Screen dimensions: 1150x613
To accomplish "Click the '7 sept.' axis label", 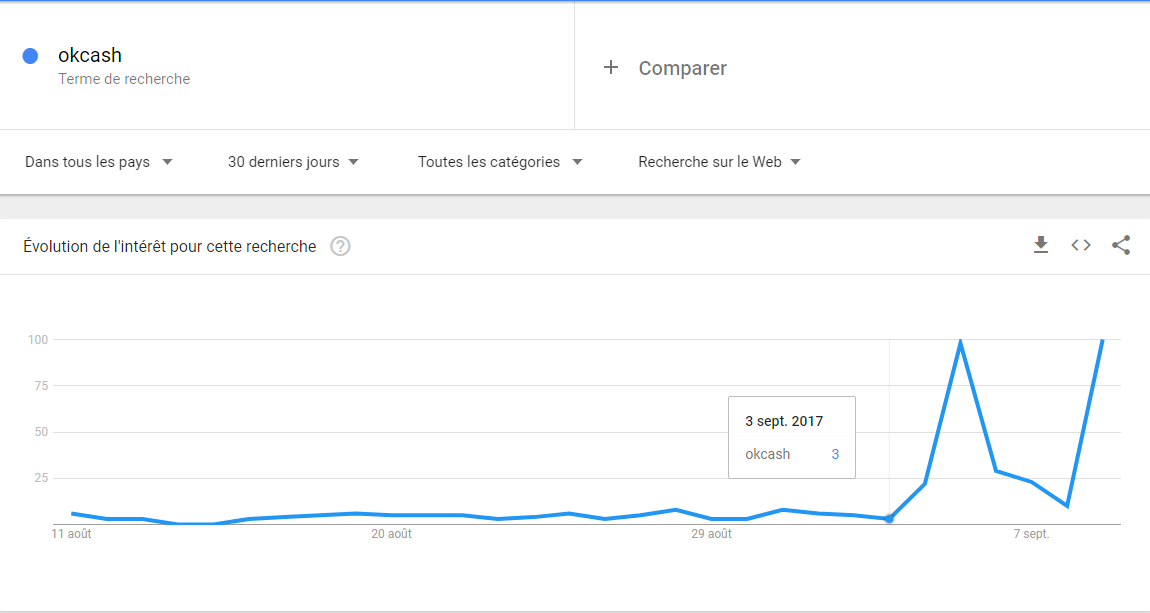I will tap(1032, 534).
